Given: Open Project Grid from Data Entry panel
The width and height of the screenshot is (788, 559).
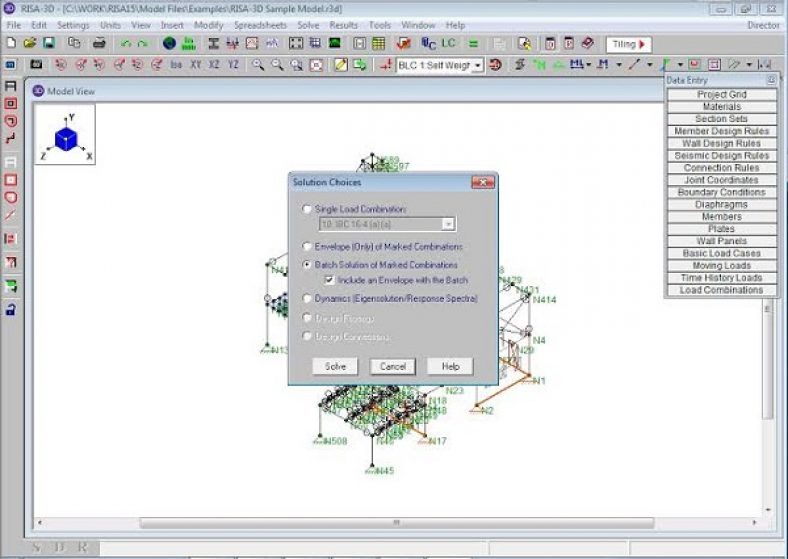Looking at the screenshot, I should tap(722, 95).
